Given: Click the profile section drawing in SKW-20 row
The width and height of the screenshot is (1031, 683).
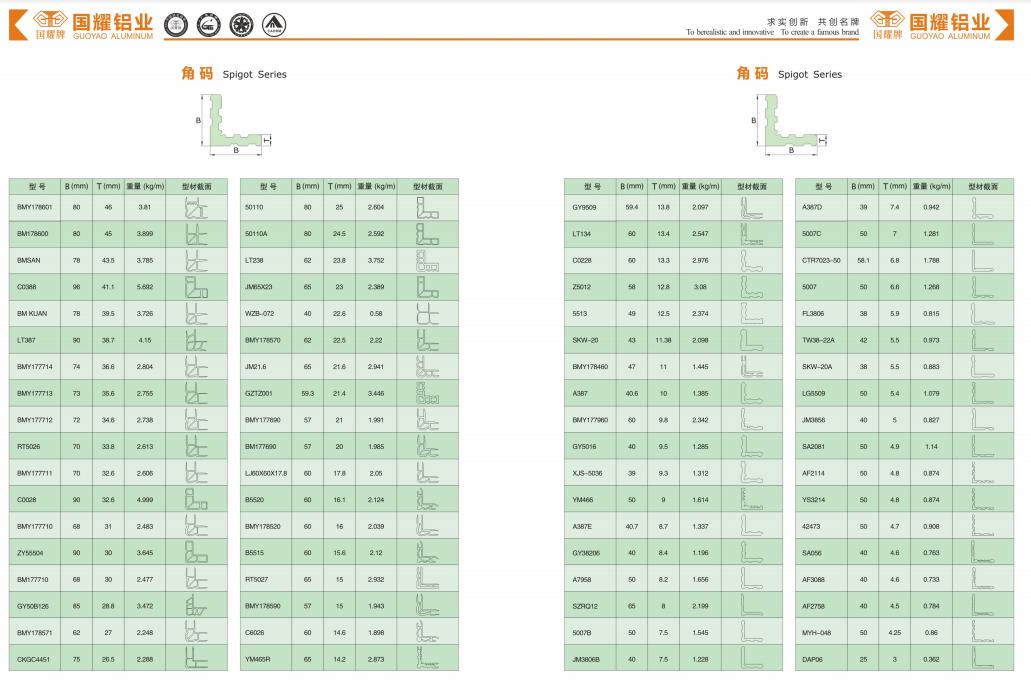Looking at the screenshot, I should pos(752,340).
